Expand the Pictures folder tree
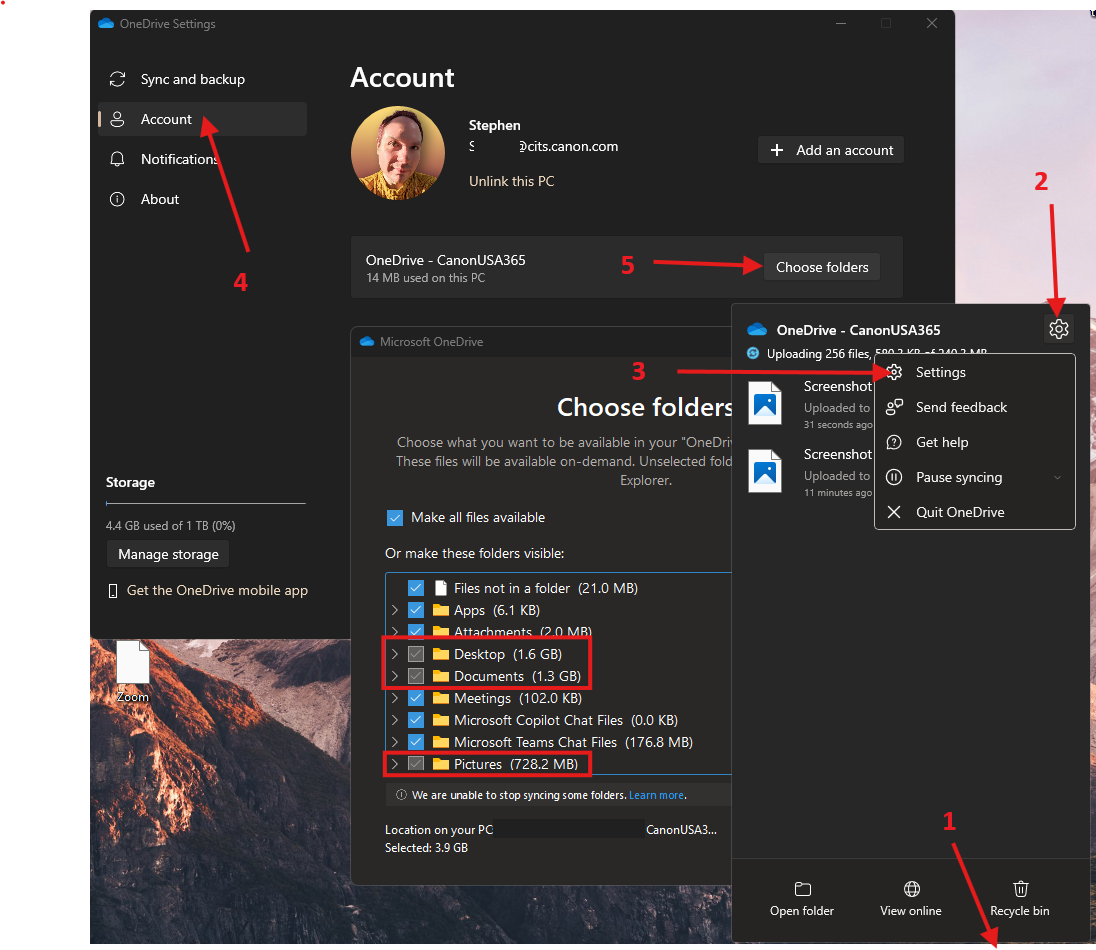This screenshot has width=1096, height=950. click(x=394, y=764)
